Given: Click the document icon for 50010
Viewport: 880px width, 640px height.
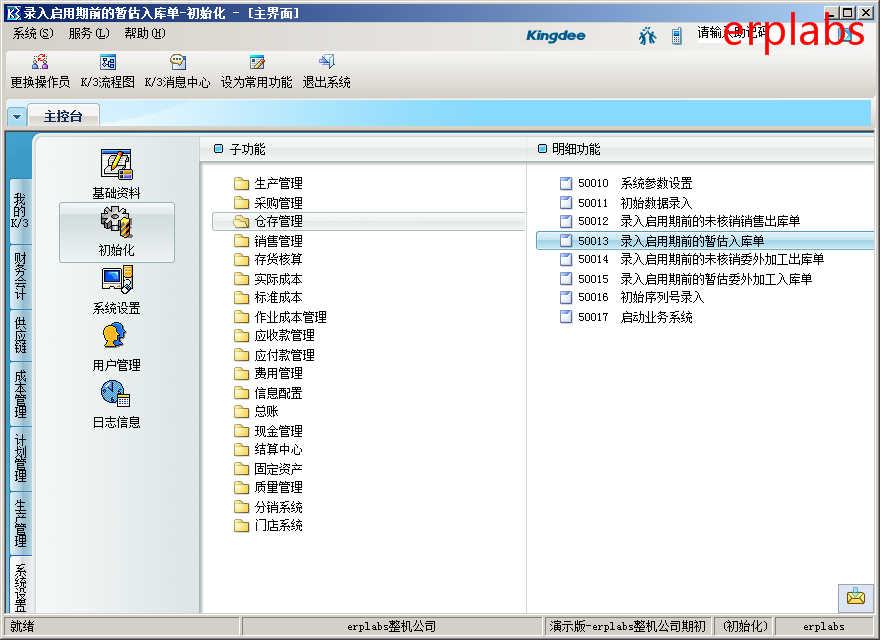Looking at the screenshot, I should coord(566,184).
